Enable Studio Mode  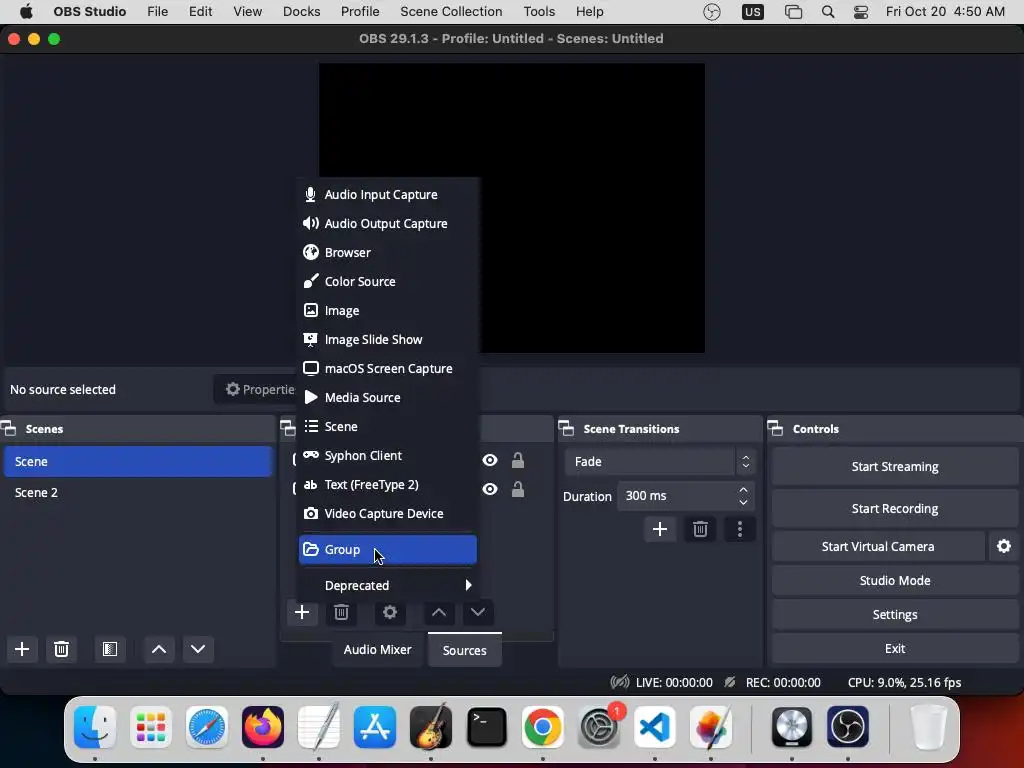[895, 581]
